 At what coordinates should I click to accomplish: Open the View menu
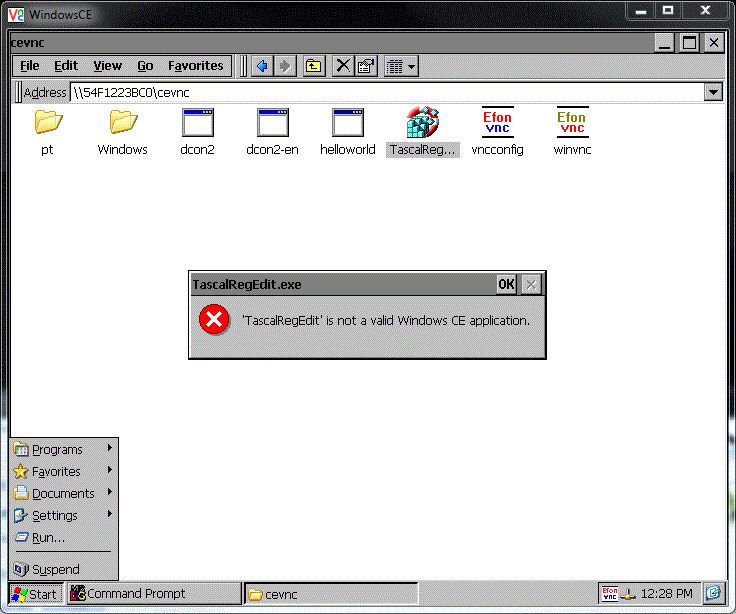(107, 66)
